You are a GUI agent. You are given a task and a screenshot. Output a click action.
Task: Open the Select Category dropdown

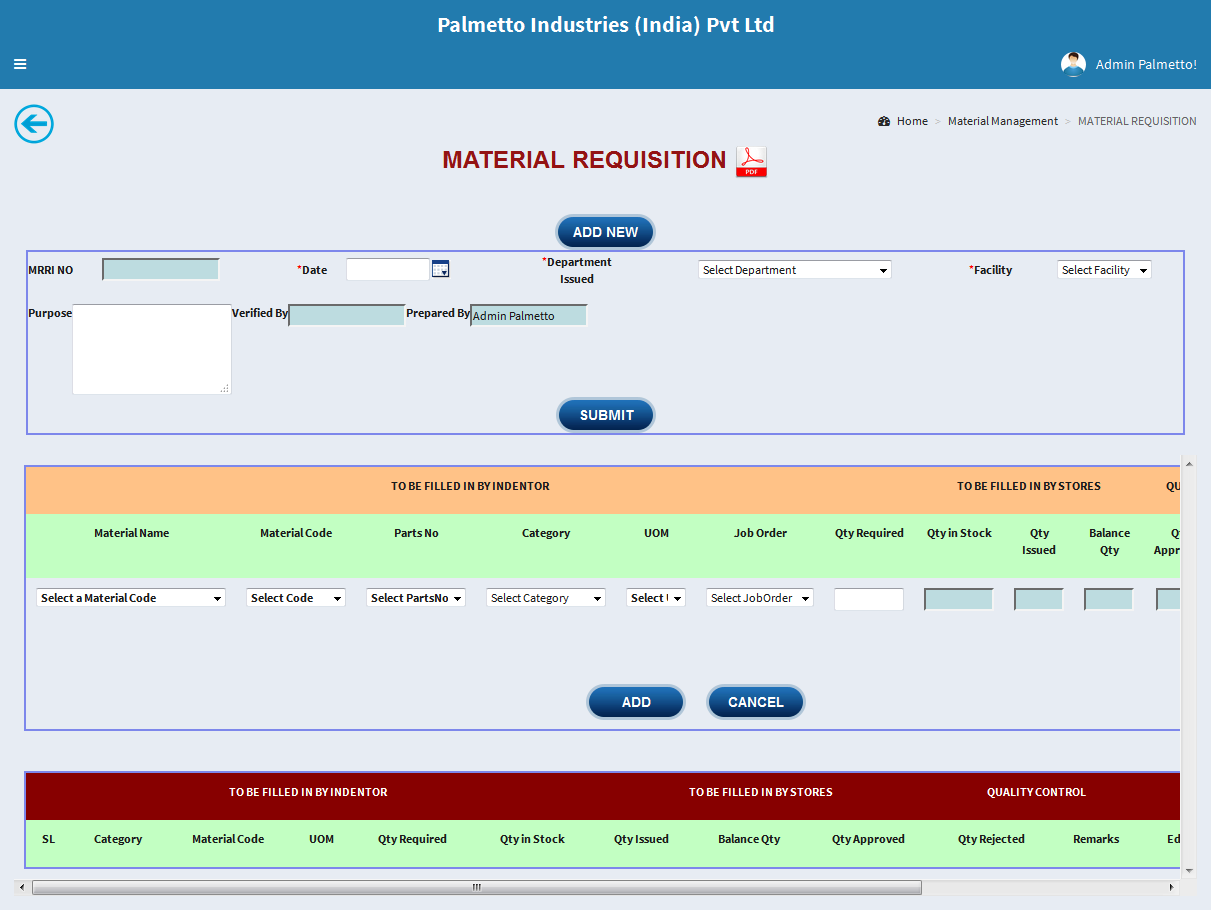click(x=546, y=598)
